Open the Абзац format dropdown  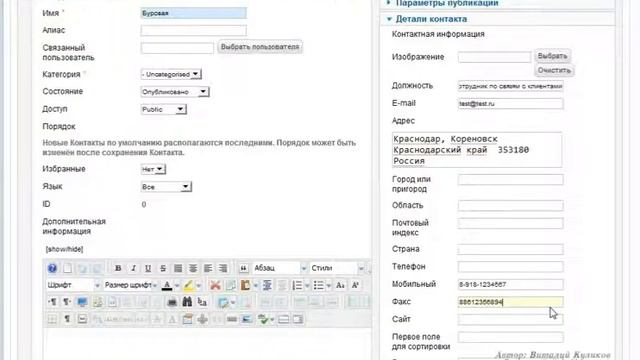[280, 268]
